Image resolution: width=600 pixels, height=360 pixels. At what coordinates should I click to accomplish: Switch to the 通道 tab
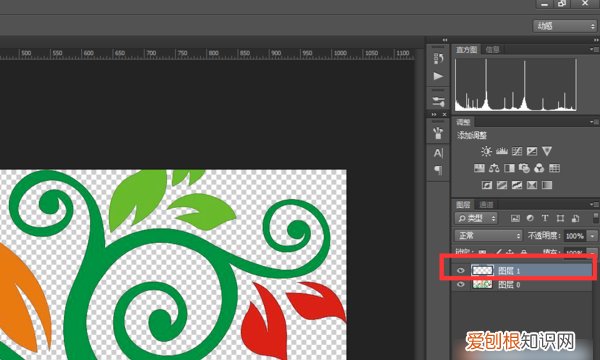point(486,205)
